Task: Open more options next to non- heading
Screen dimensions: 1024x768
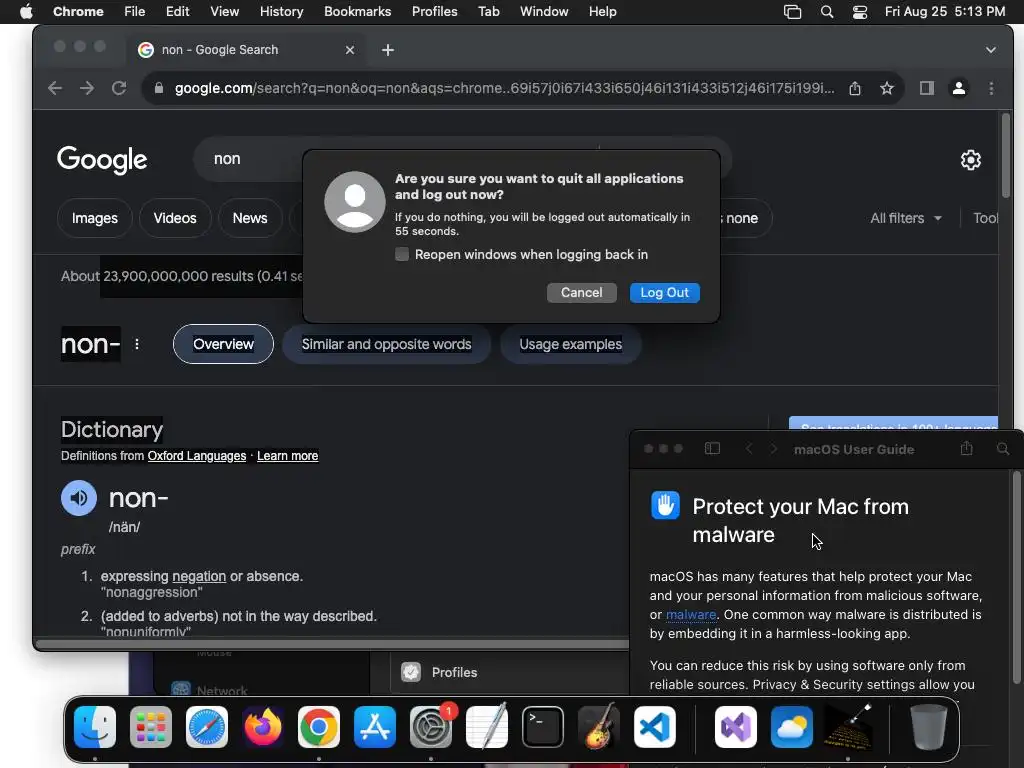Action: (x=136, y=344)
